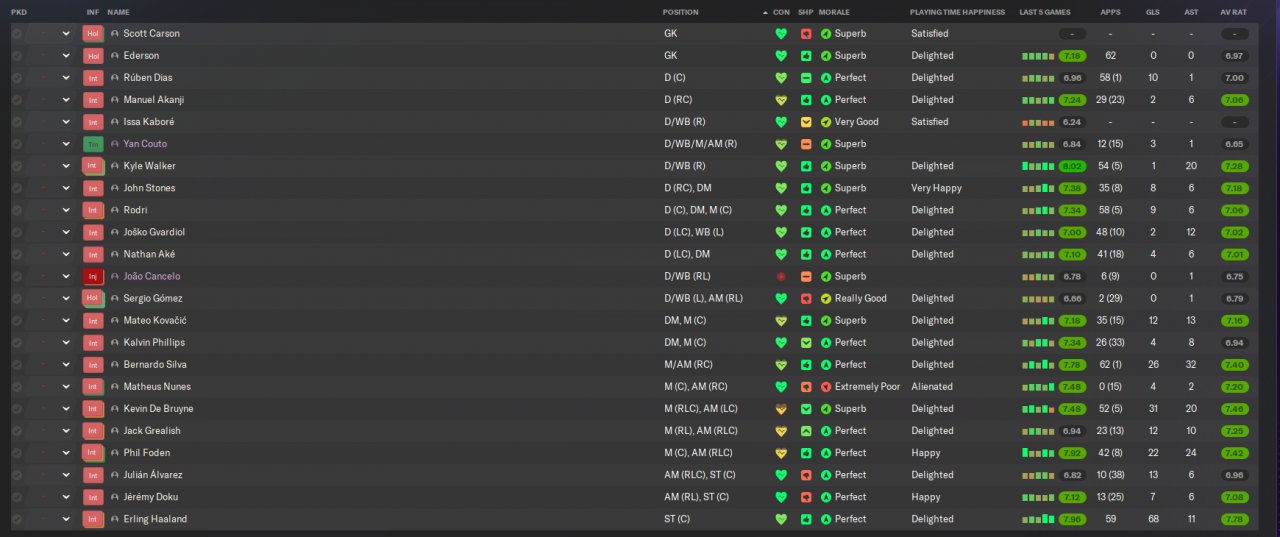Open the dropdown chevron for Jérémy Doku
This screenshot has width=1280, height=537.
pyautogui.click(x=66, y=497)
